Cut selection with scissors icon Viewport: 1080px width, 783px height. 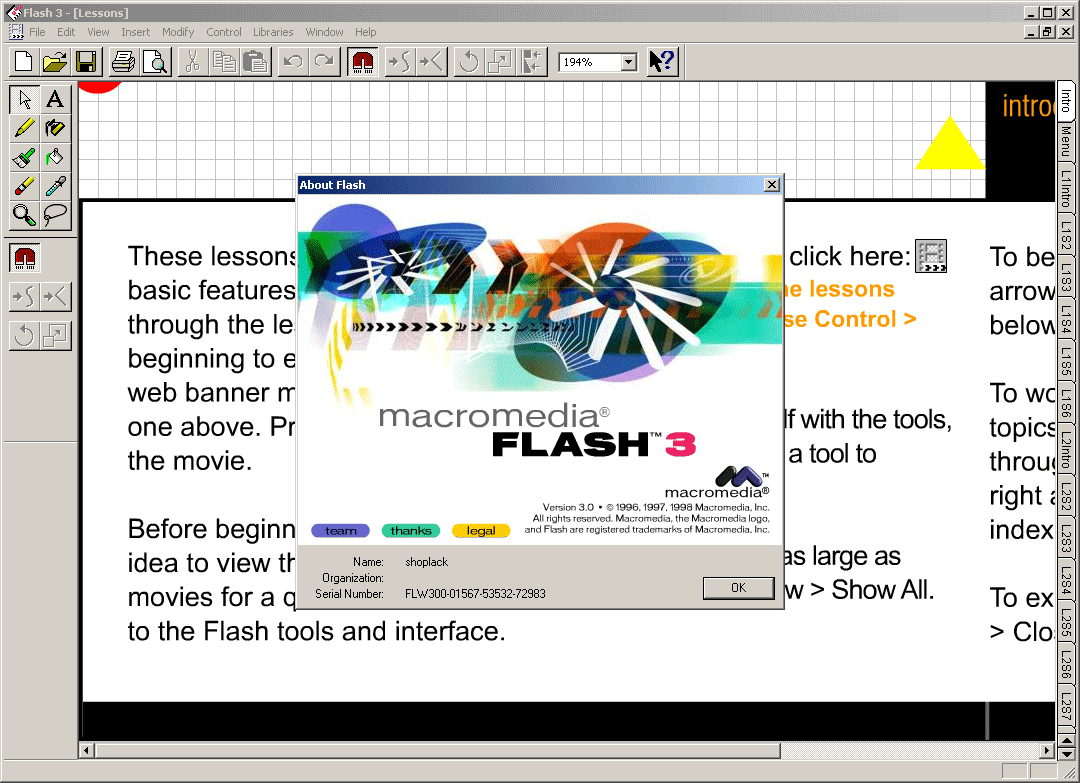click(x=193, y=62)
